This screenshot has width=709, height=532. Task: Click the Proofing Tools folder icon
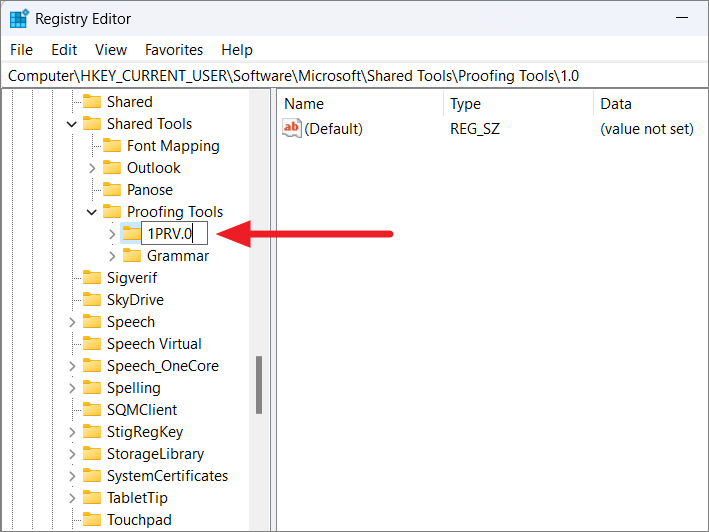point(112,212)
